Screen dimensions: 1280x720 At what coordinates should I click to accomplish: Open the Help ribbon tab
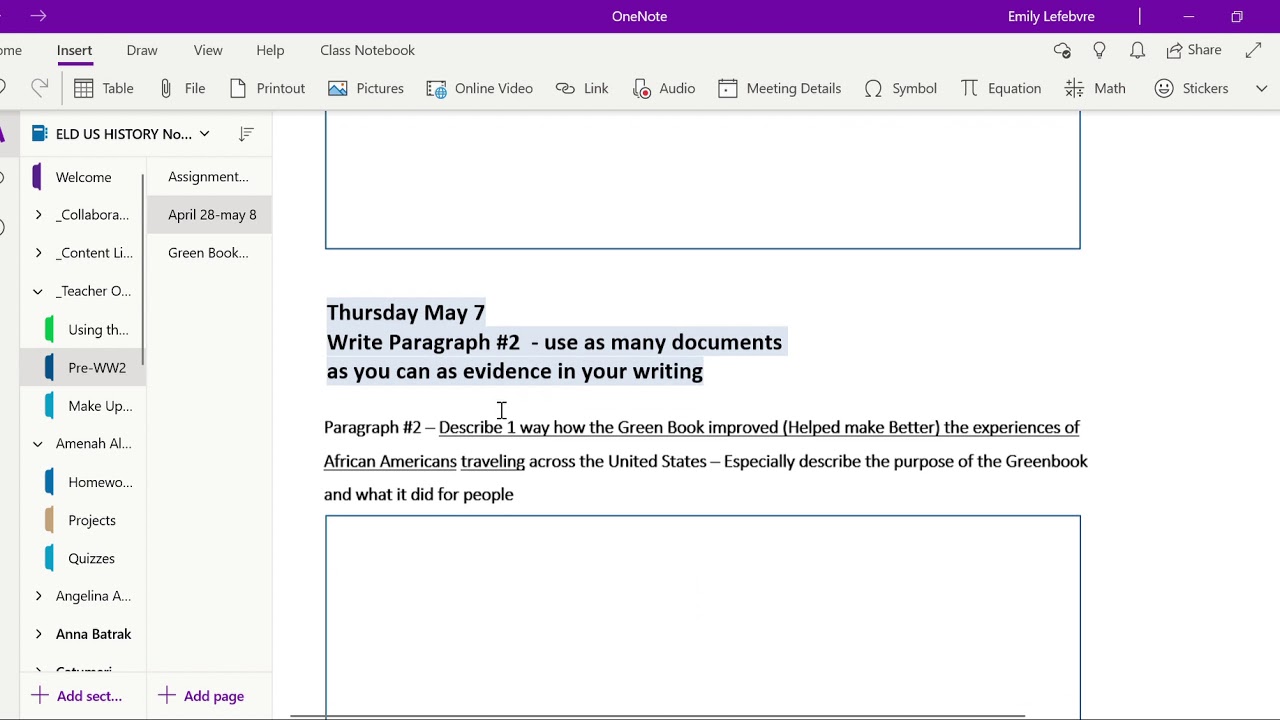coord(270,50)
